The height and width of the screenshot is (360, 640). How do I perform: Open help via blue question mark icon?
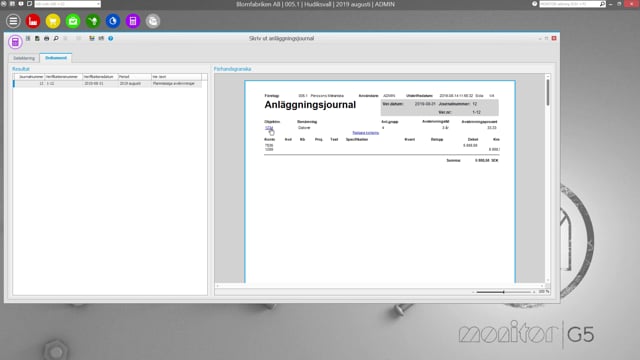point(111,38)
